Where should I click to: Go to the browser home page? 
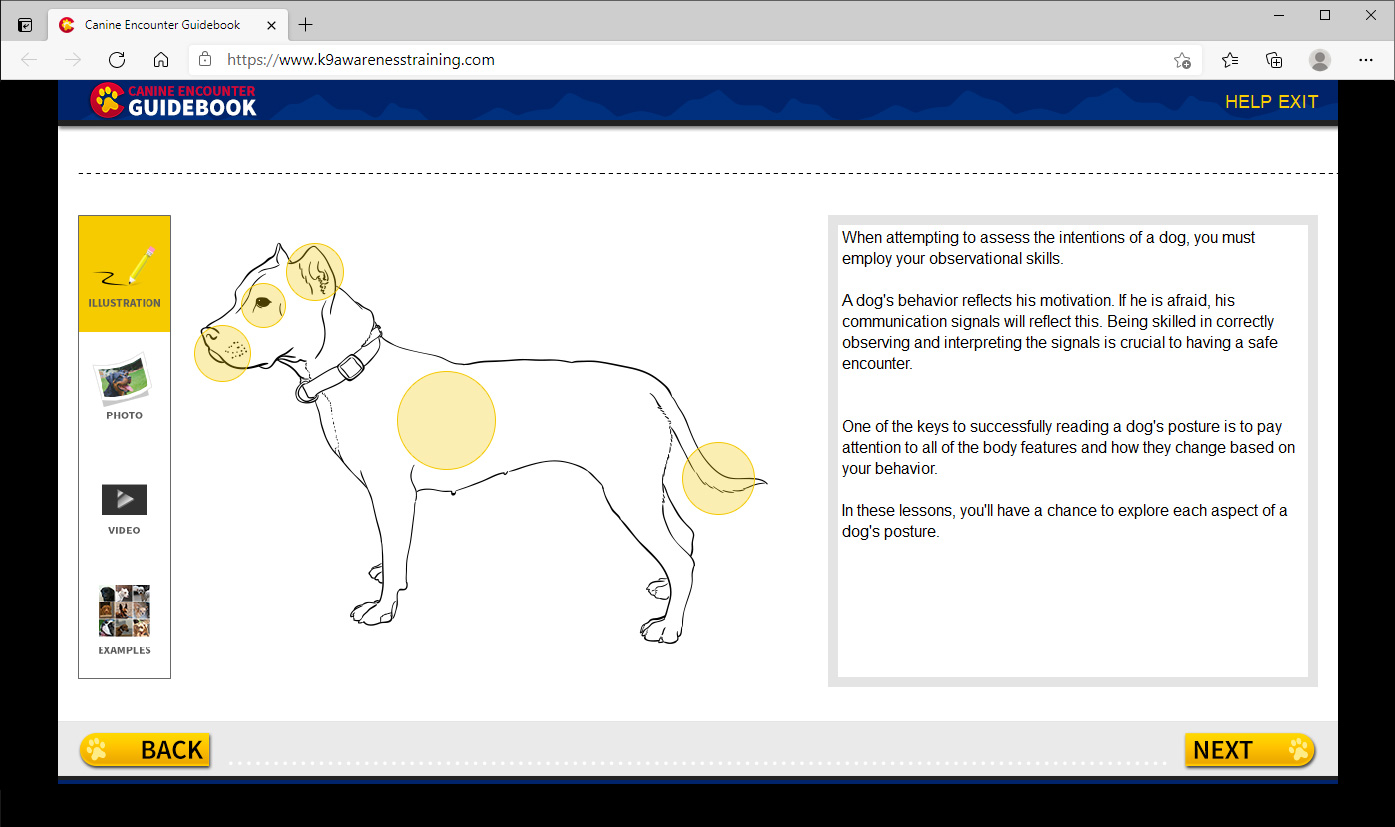coord(161,60)
